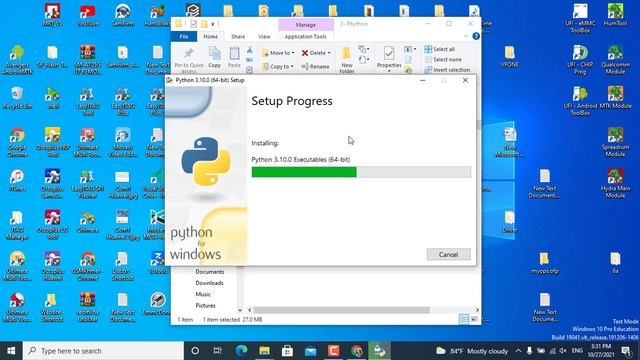Image resolution: width=640 pixels, height=360 pixels.
Task: Switch to Home tab in Explorer ribbon
Action: click(211, 36)
